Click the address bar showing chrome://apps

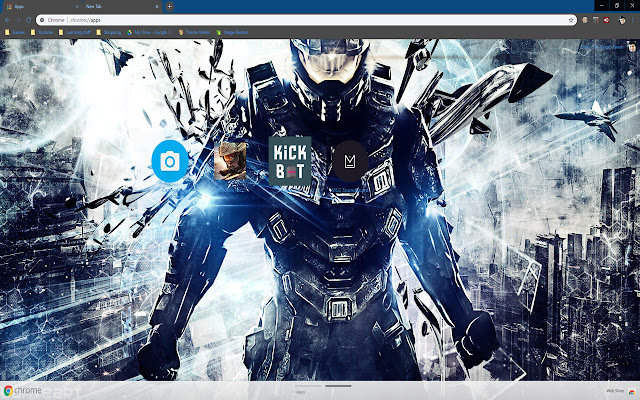coord(306,20)
